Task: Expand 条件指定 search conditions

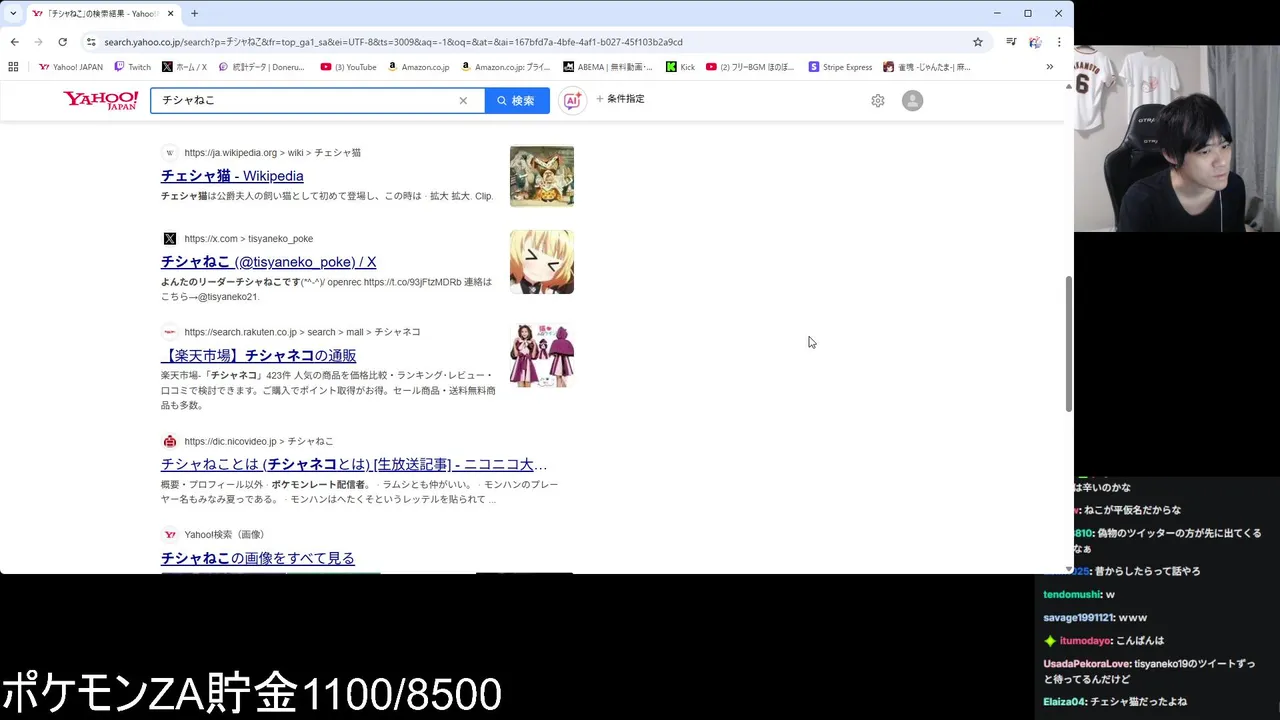Action: pyautogui.click(x=620, y=99)
